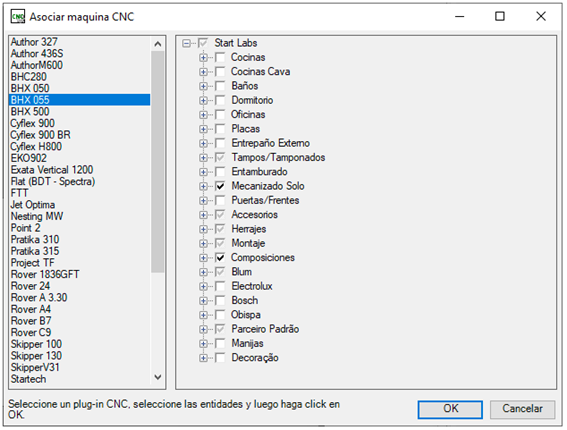Viewport: 567px width, 430px height.
Task: Collapse the Start Labs tree node
Action: coord(187,43)
